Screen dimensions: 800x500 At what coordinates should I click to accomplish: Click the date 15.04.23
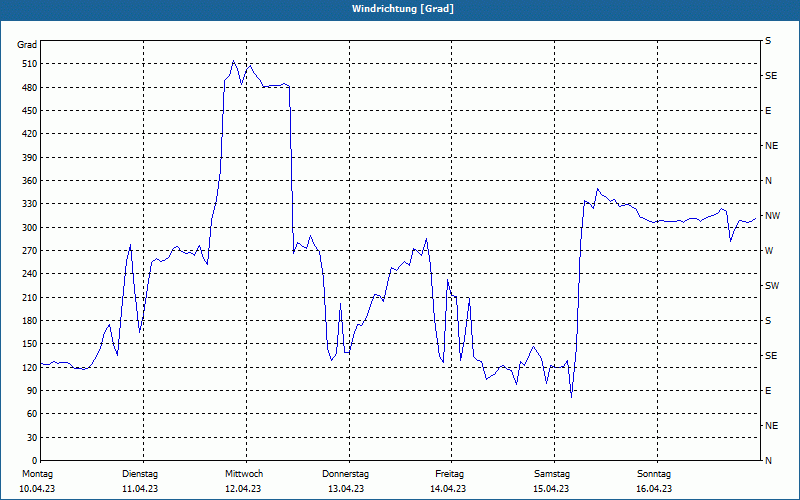click(551, 489)
